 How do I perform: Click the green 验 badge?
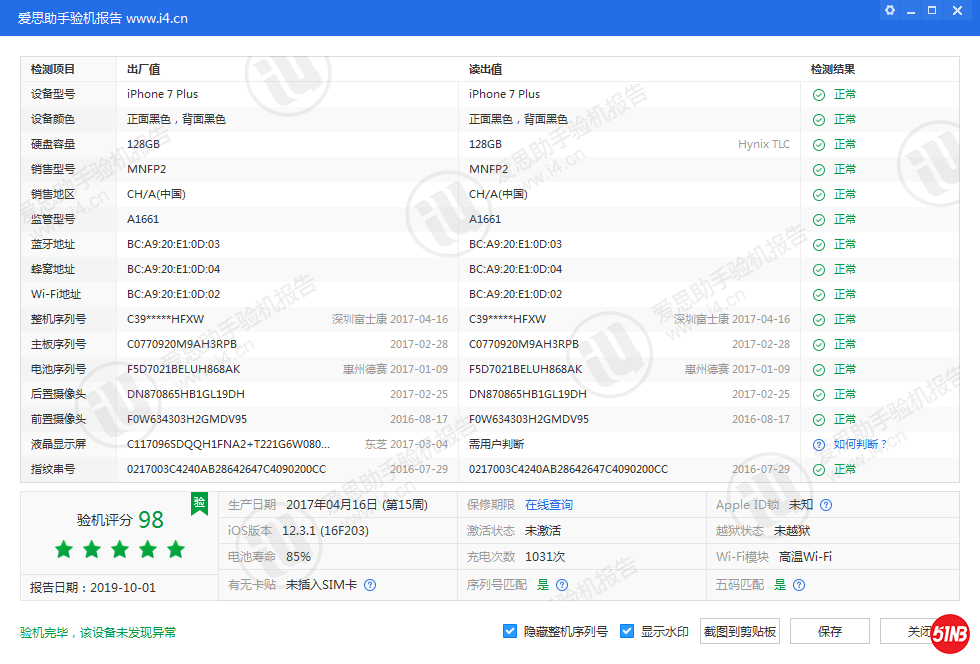pyautogui.click(x=200, y=502)
